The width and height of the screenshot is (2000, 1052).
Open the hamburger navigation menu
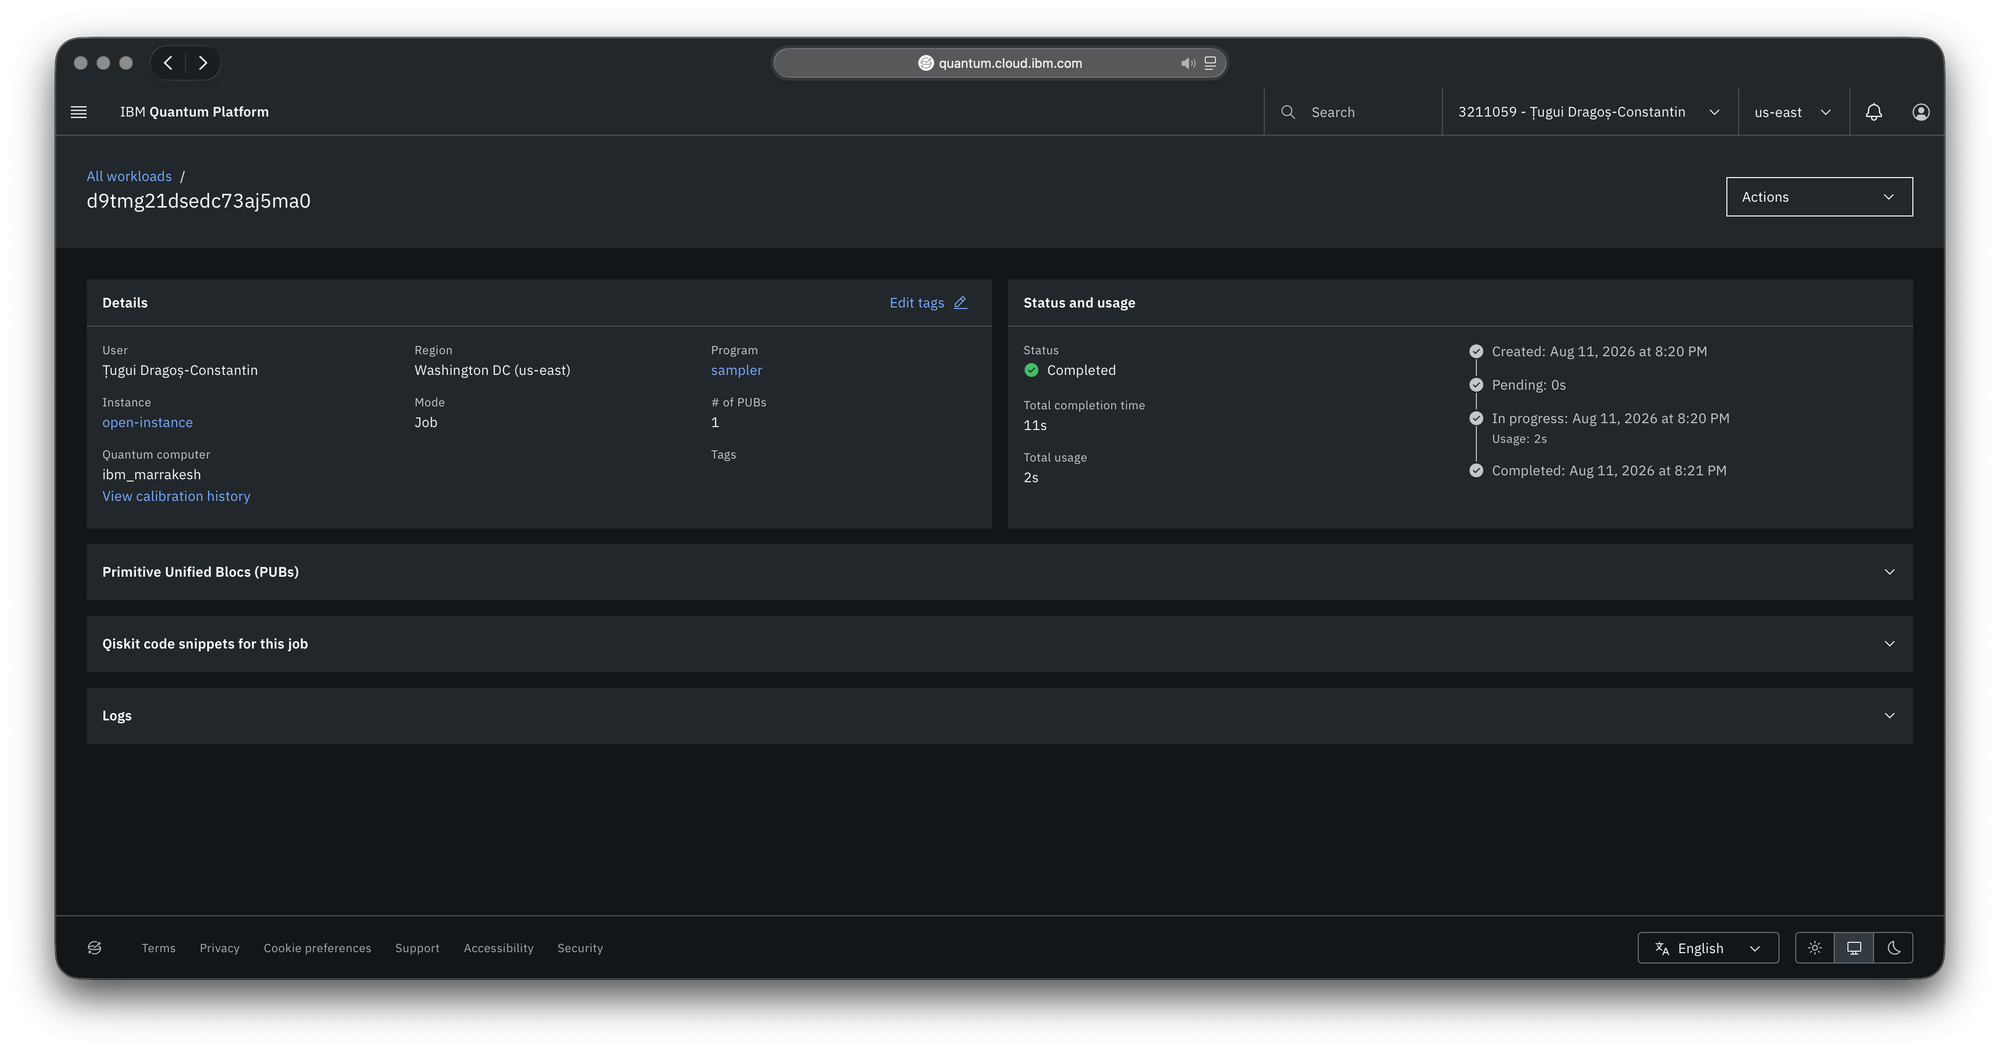coord(79,112)
